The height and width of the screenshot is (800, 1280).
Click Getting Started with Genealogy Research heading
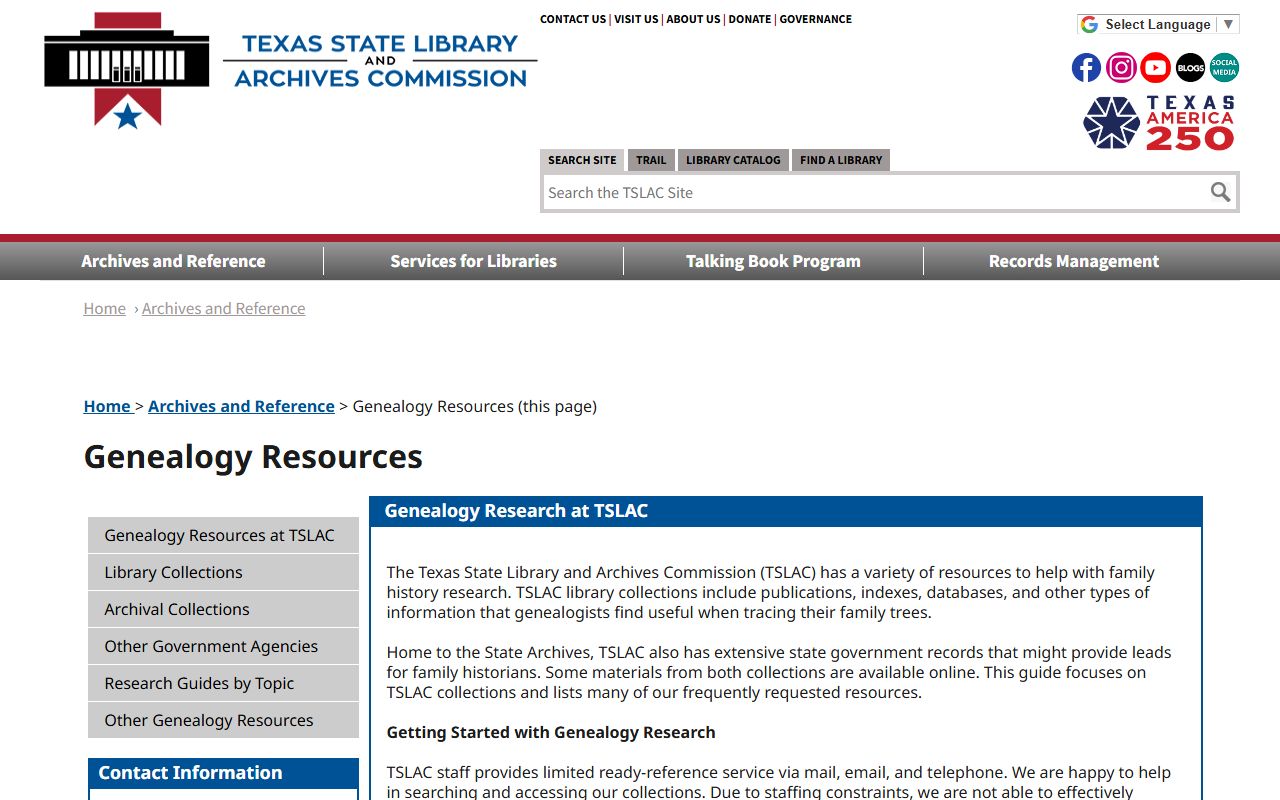tap(551, 732)
